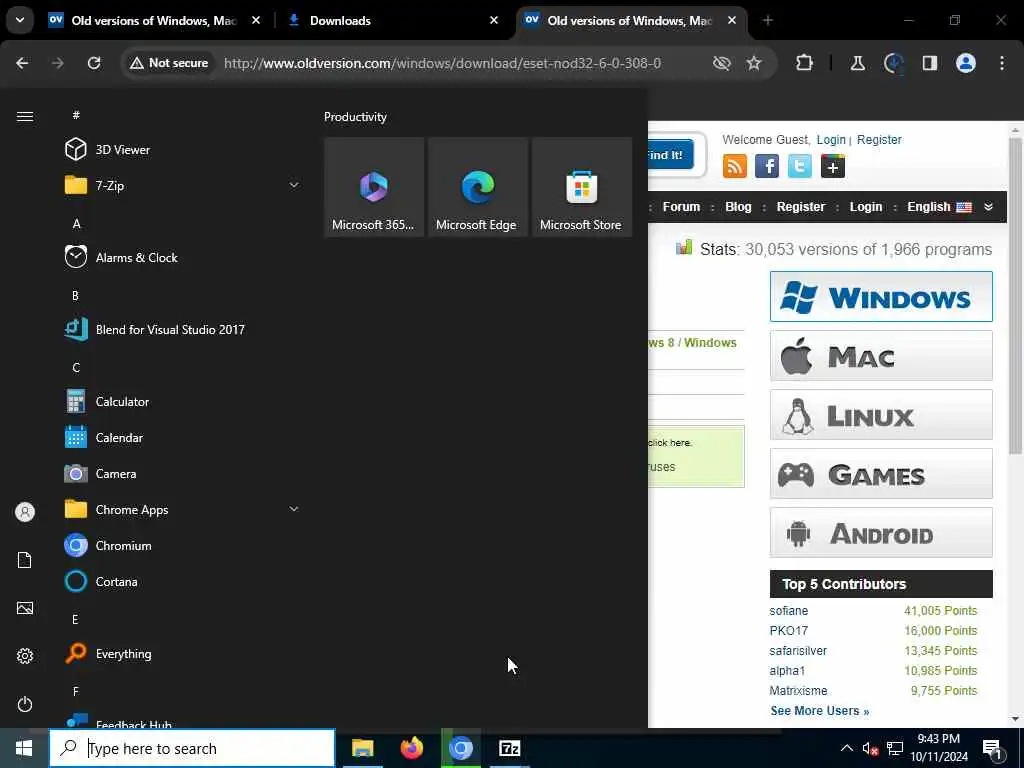
Task: Go back in the browser
Action: click(22, 63)
